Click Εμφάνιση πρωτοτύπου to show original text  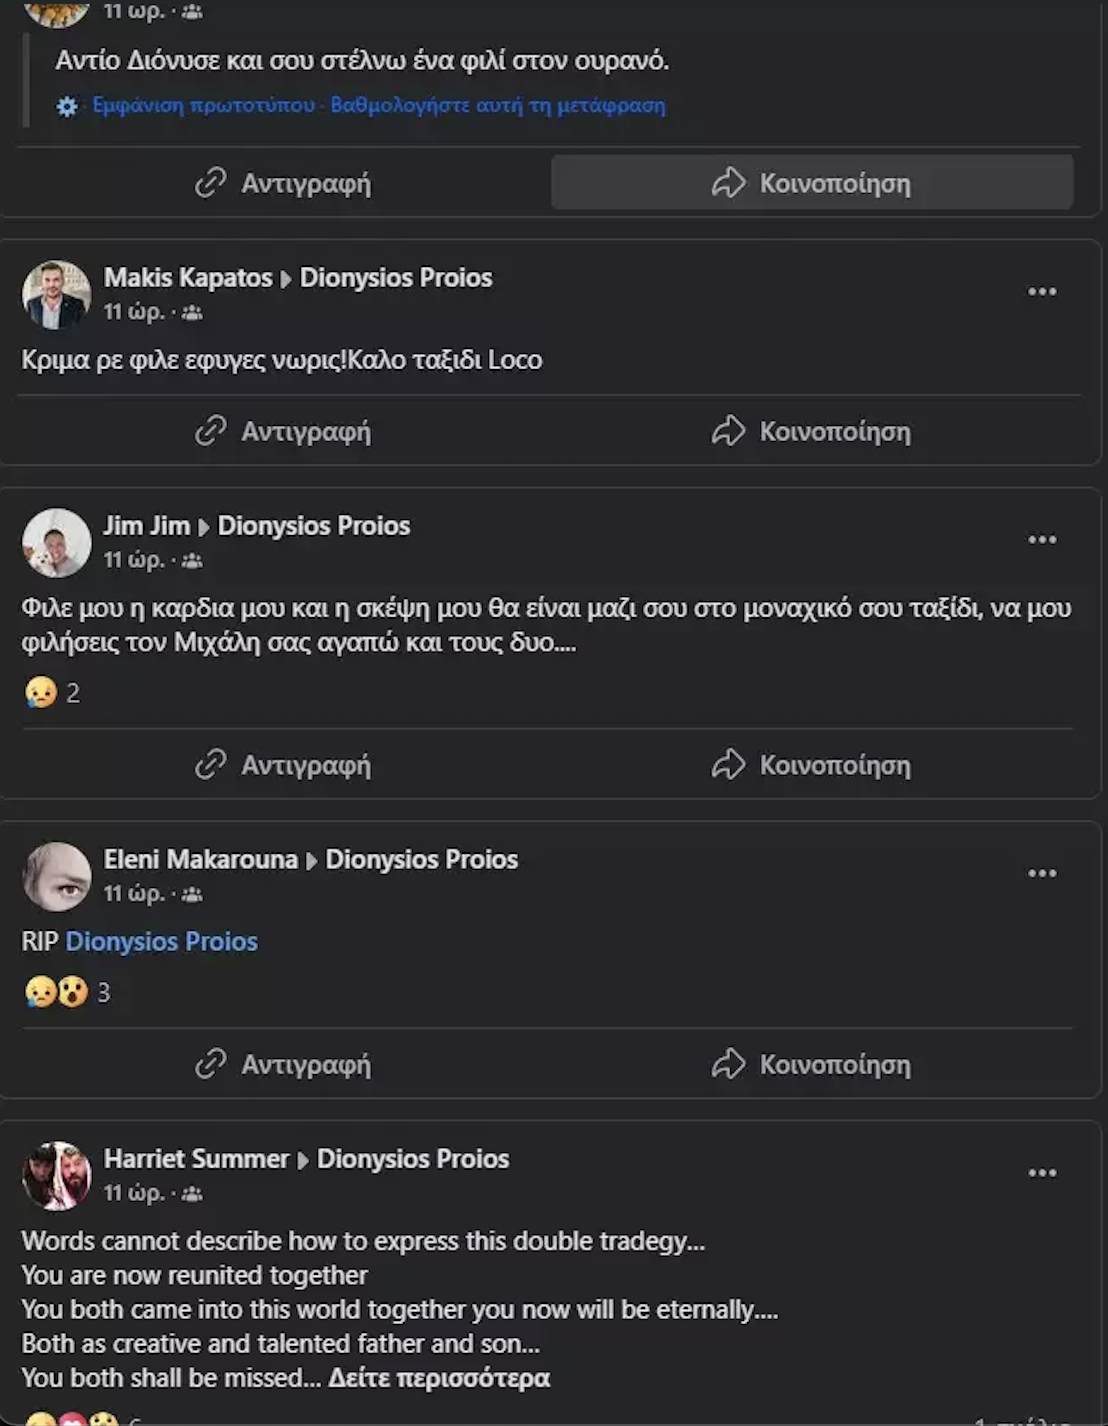(203, 106)
